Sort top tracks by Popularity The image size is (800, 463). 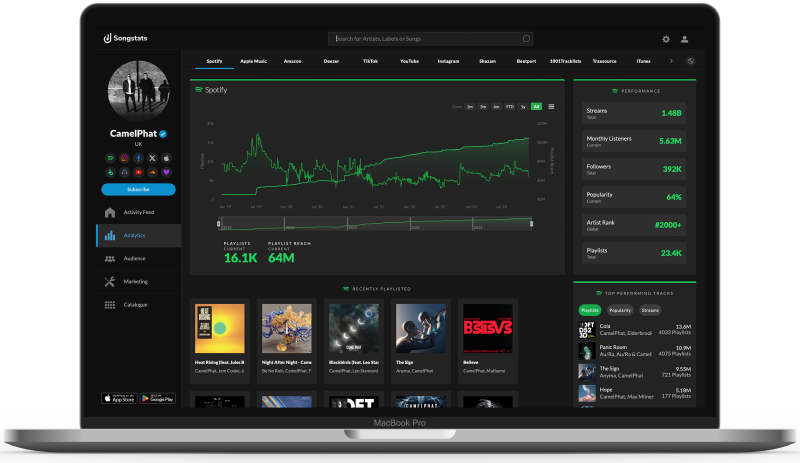(620, 310)
